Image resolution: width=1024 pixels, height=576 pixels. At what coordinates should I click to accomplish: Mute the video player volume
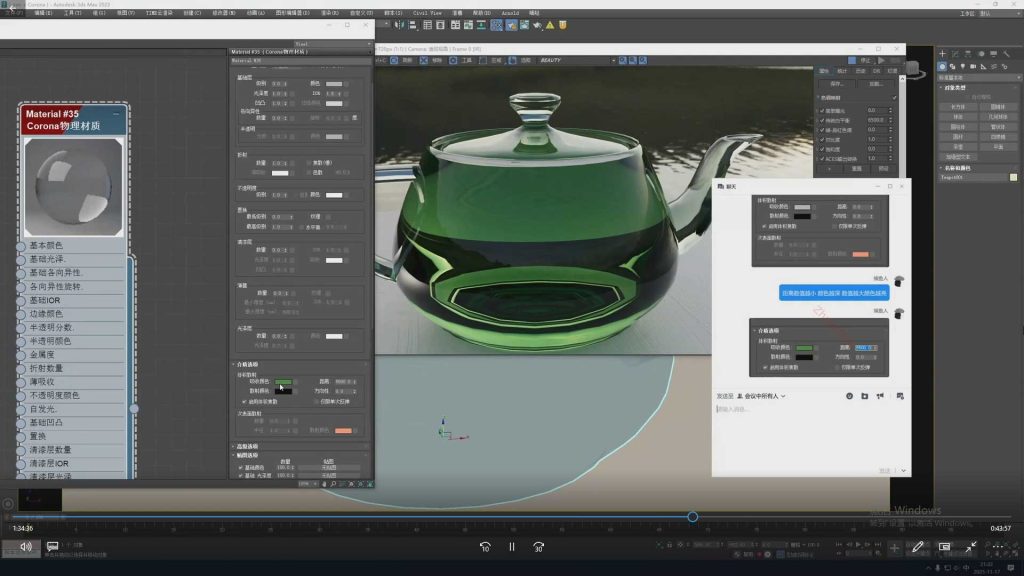[x=25, y=546]
